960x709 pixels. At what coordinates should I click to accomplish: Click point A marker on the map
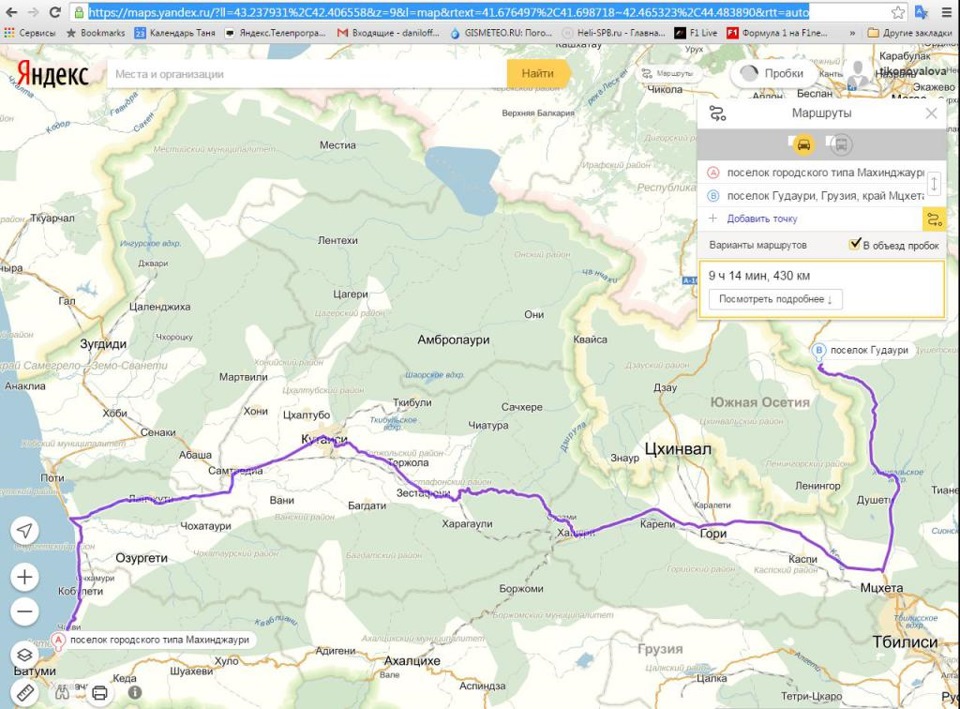point(58,642)
